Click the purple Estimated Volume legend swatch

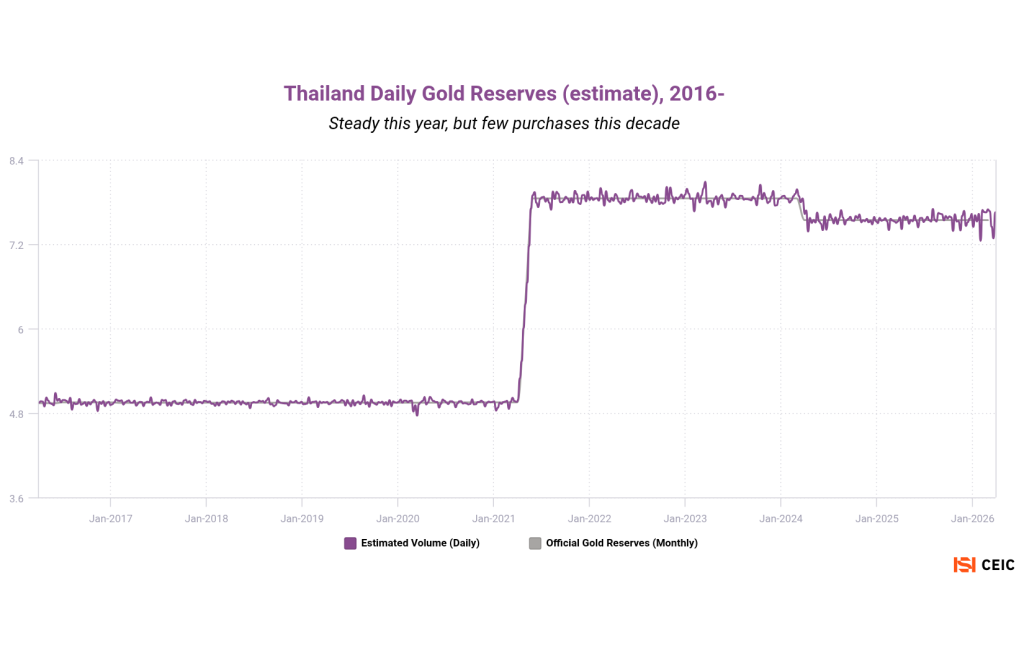coord(350,543)
